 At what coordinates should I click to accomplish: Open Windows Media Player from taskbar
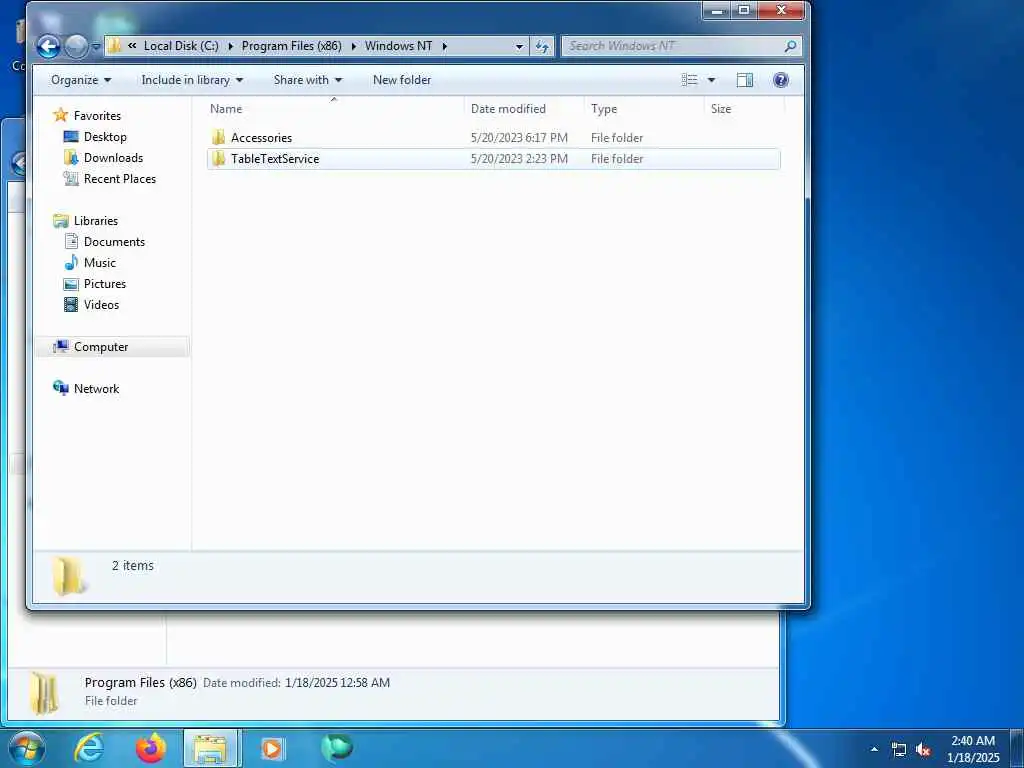[x=272, y=748]
